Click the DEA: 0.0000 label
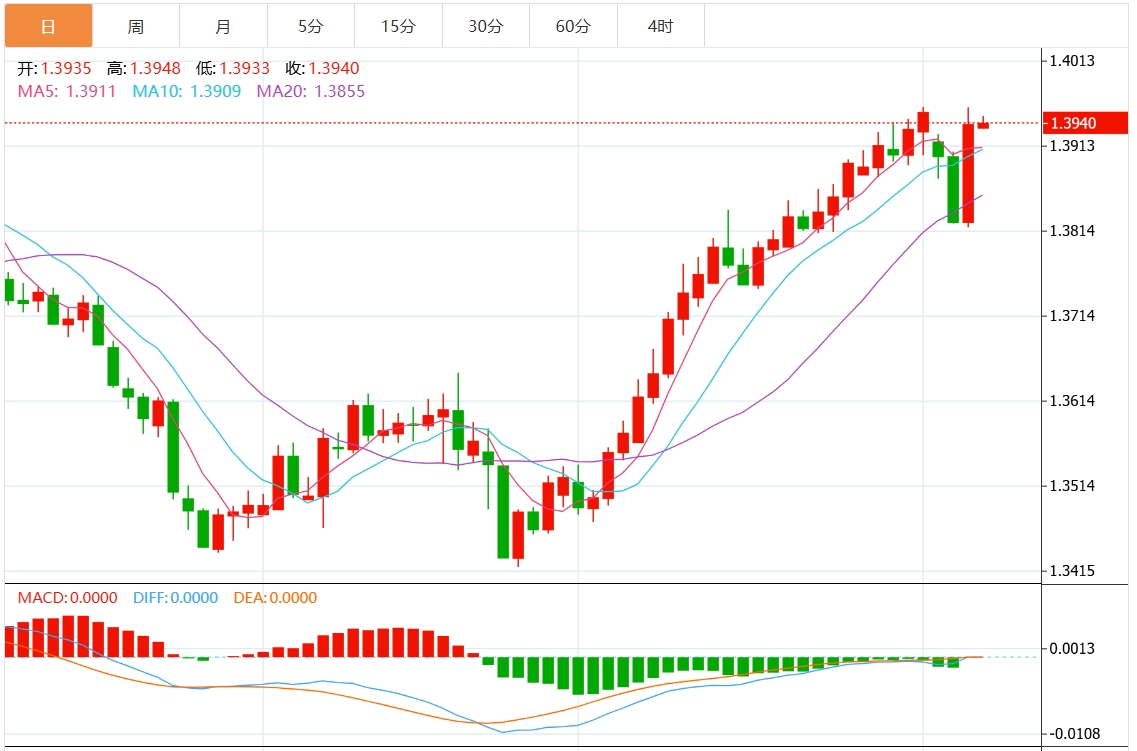1137x751 pixels. pos(275,597)
